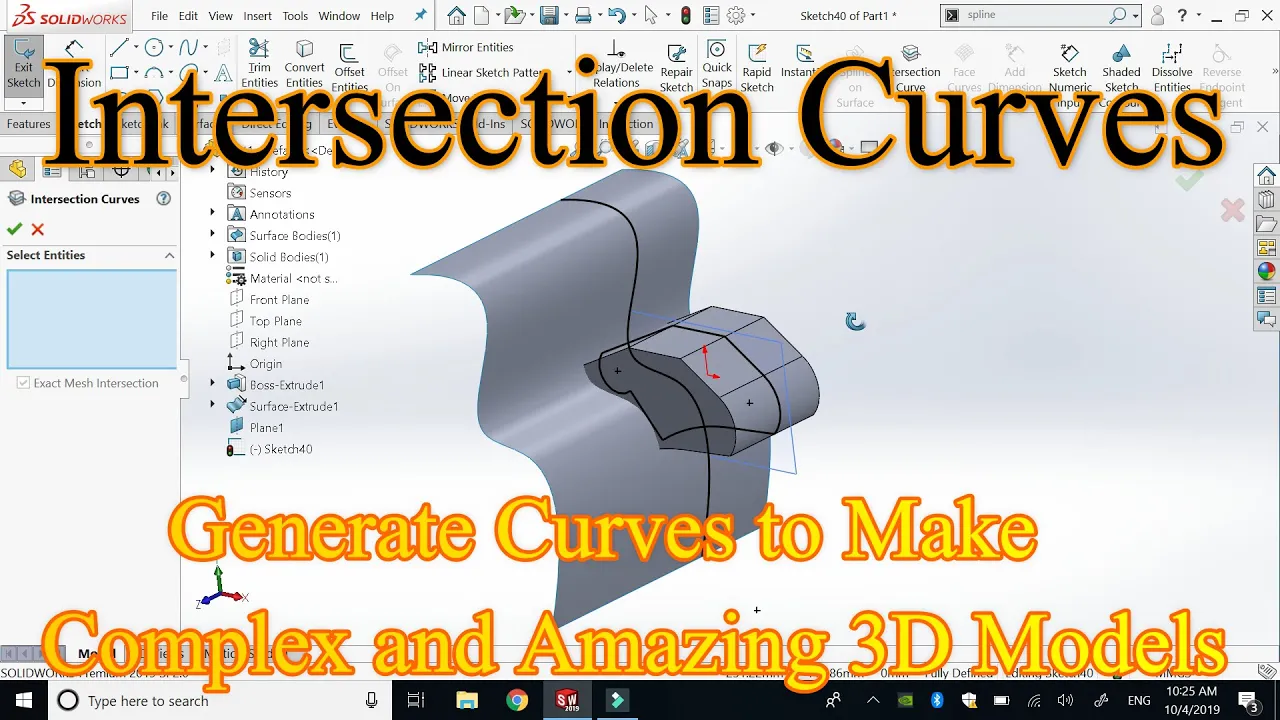
Task: Click the Print icon
Action: [583, 15]
